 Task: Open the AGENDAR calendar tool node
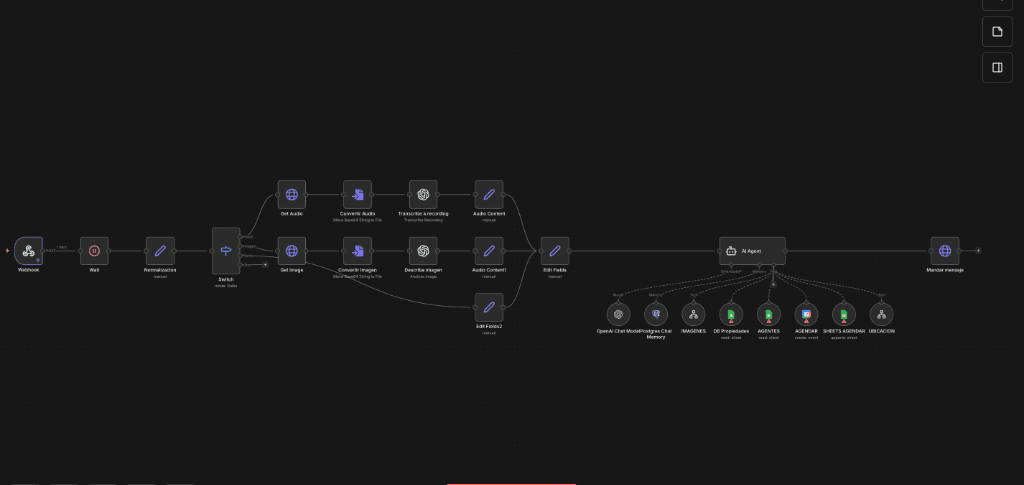tap(806, 315)
